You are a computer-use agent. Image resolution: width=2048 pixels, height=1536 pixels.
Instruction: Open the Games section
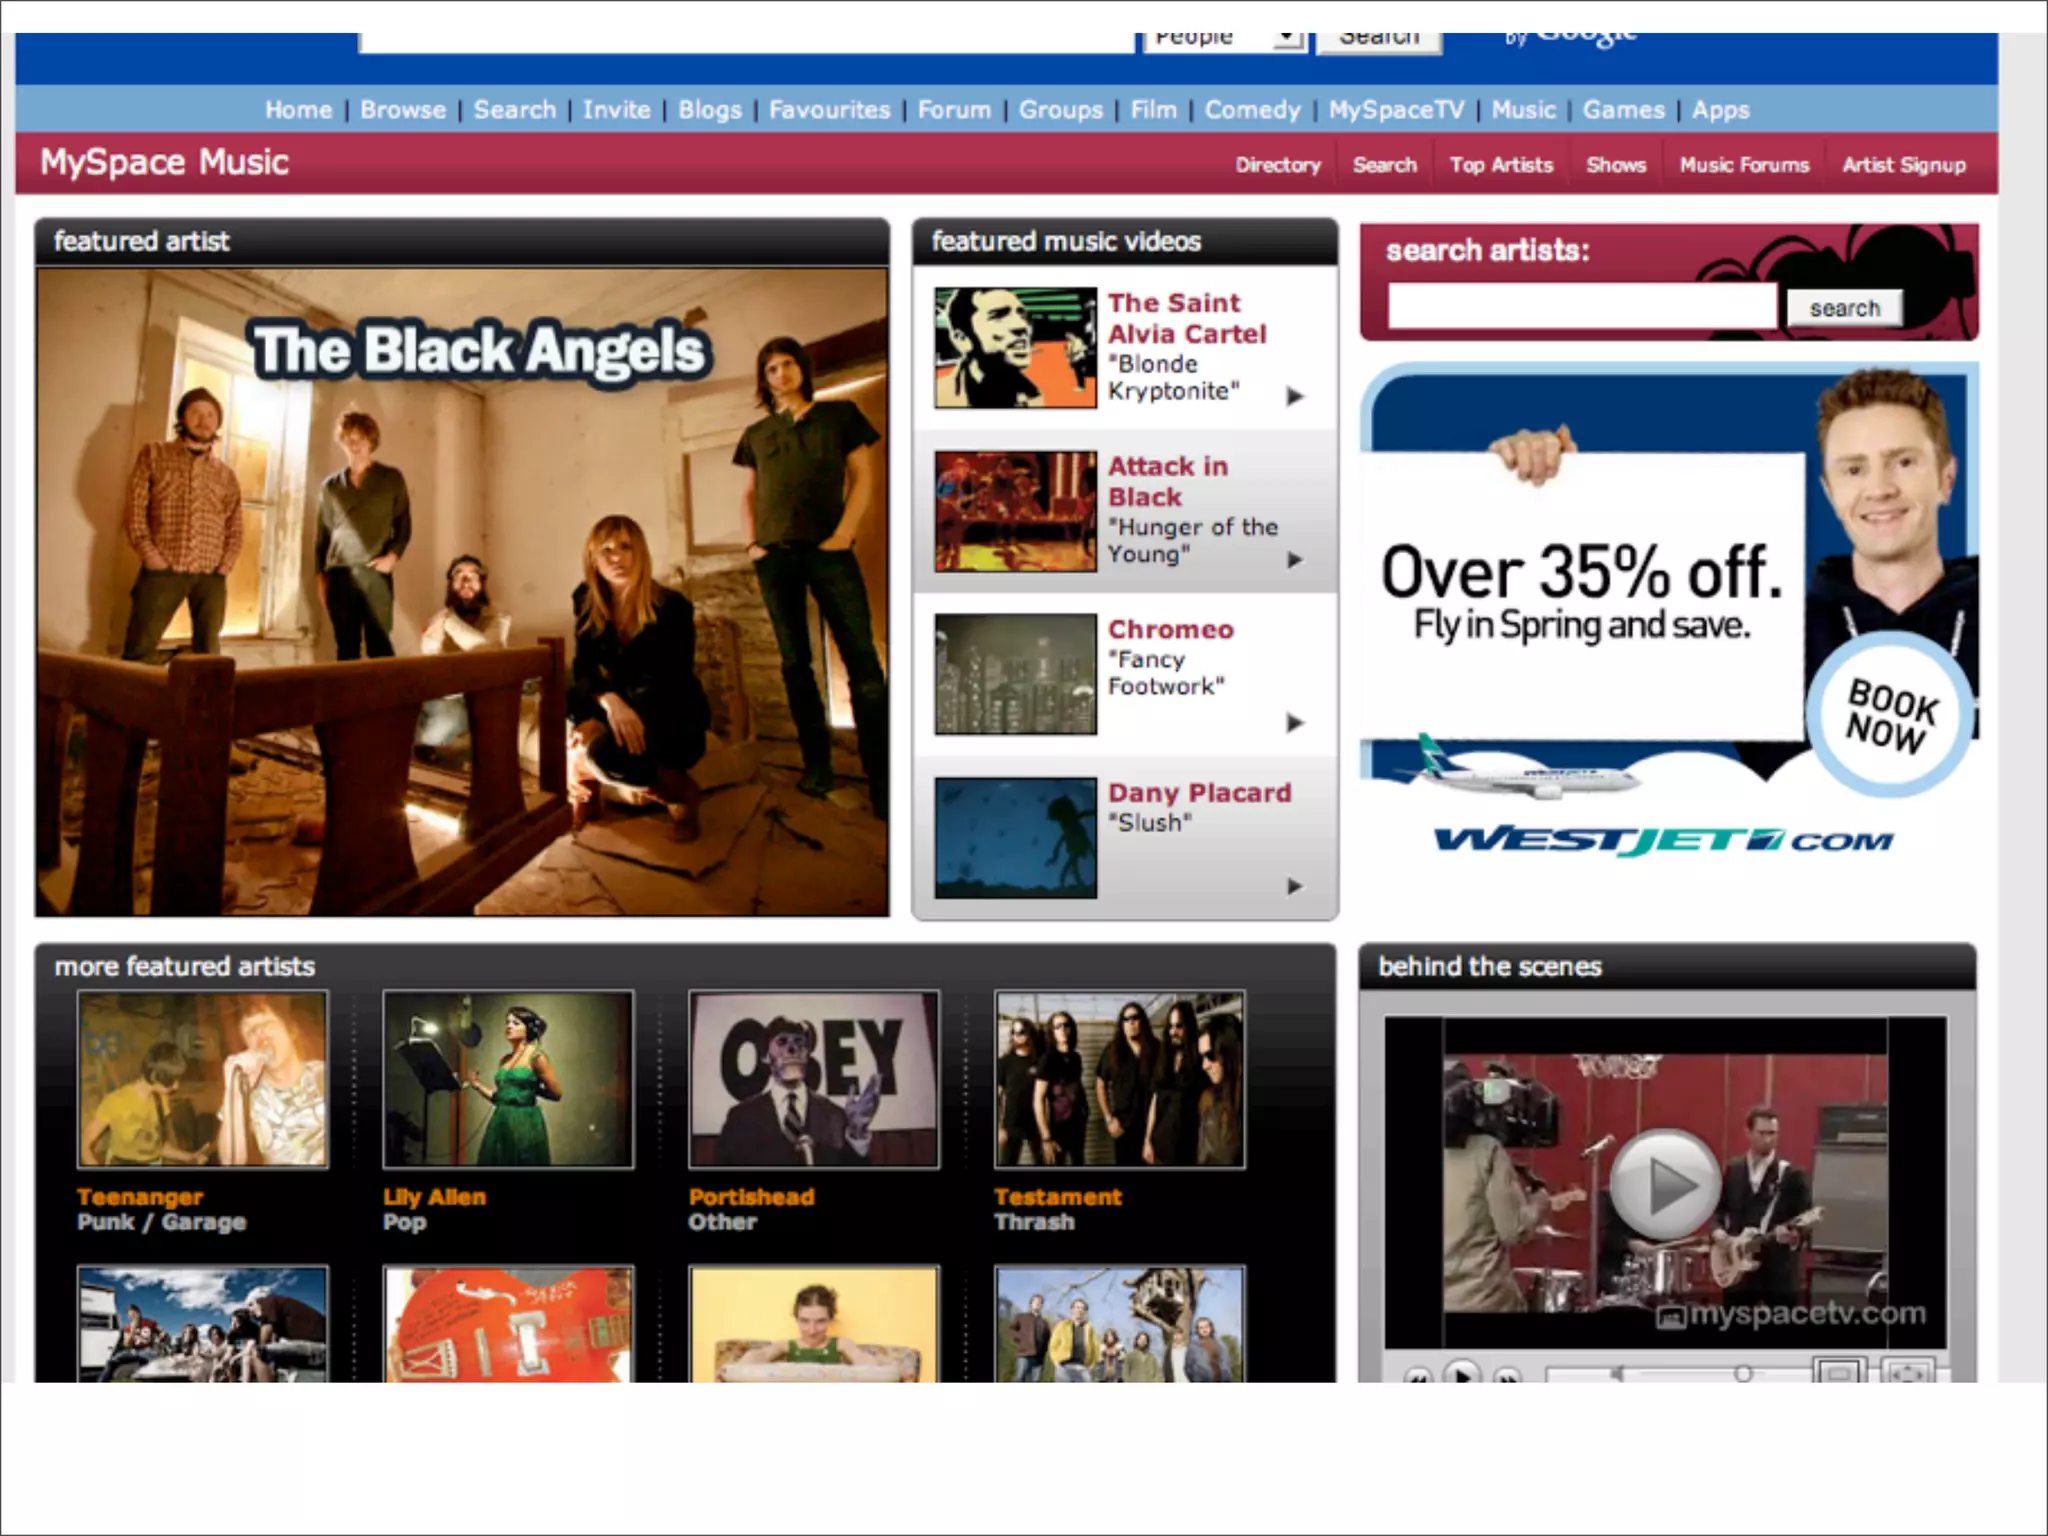1623,110
